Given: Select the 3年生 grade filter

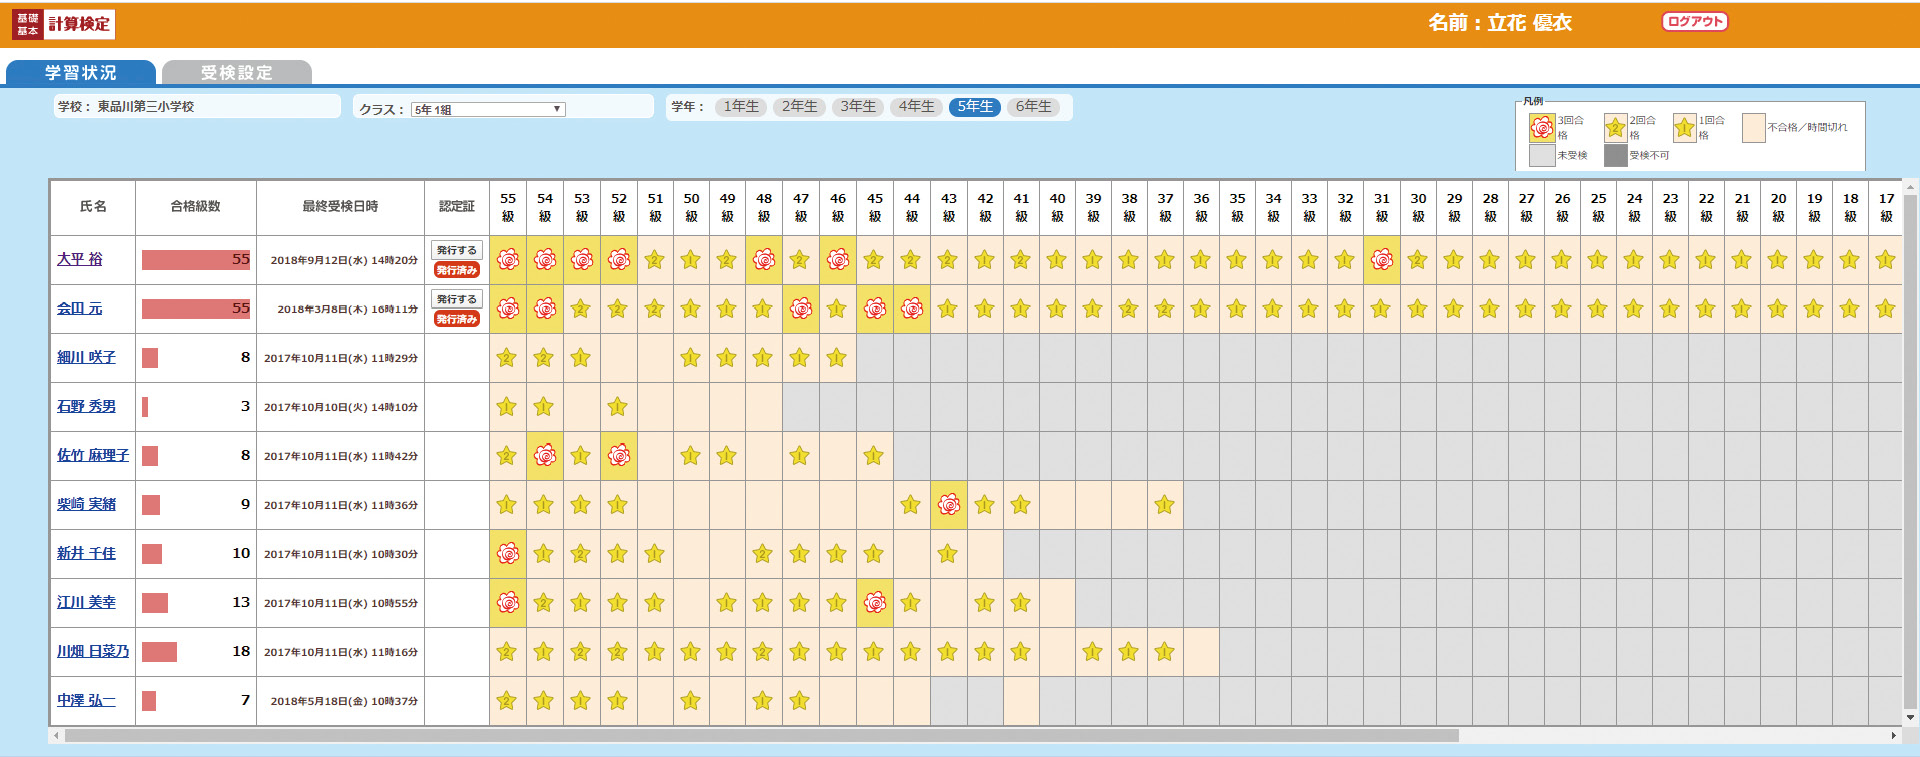Looking at the screenshot, I should (x=858, y=107).
